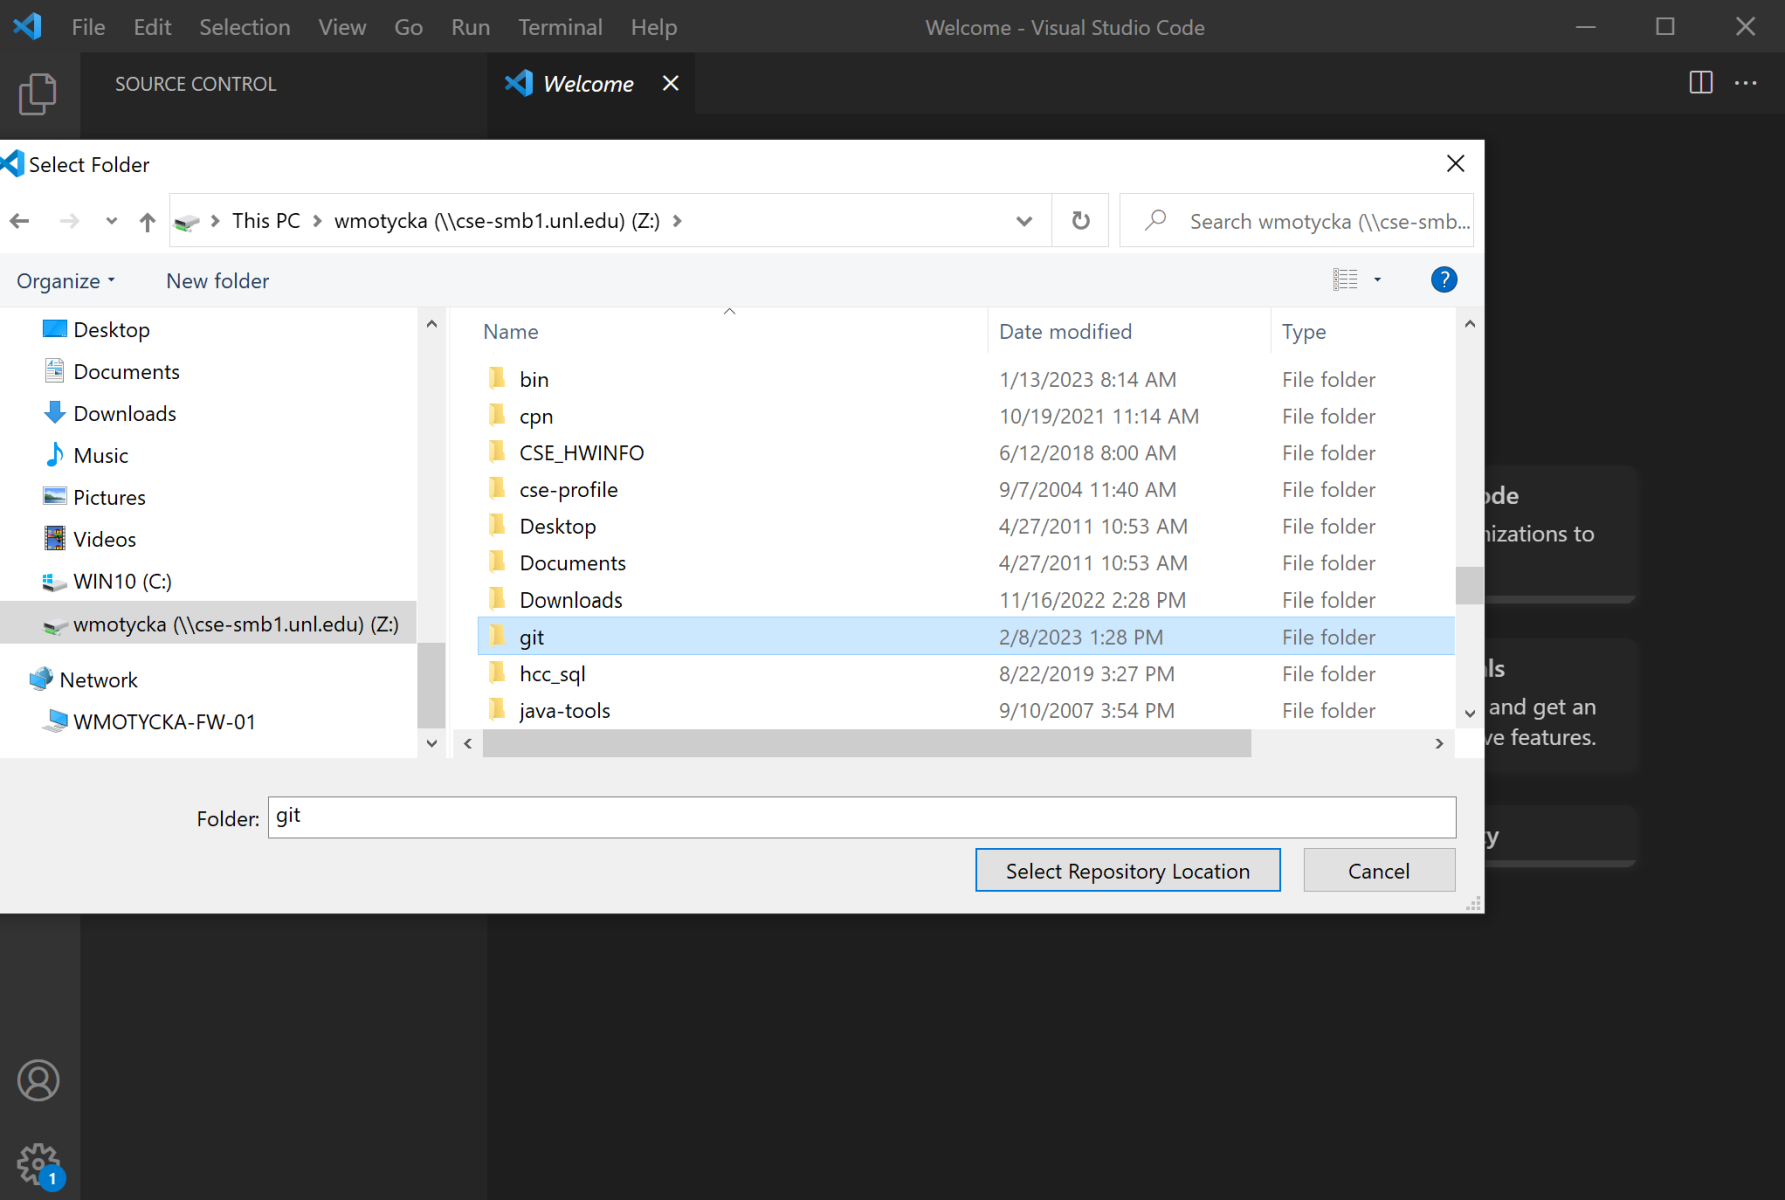The width and height of the screenshot is (1785, 1200).
Task: Open the Terminal menu
Action: point(560,27)
